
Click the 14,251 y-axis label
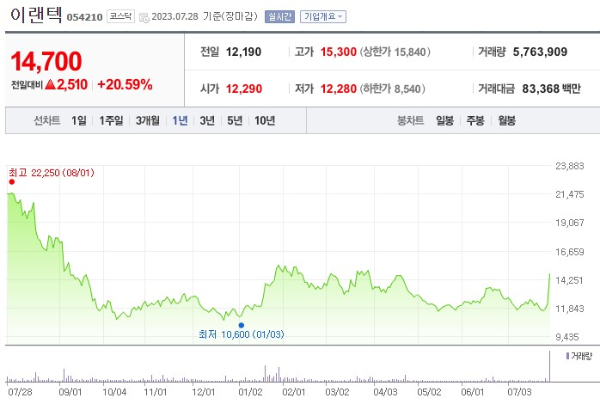point(570,280)
